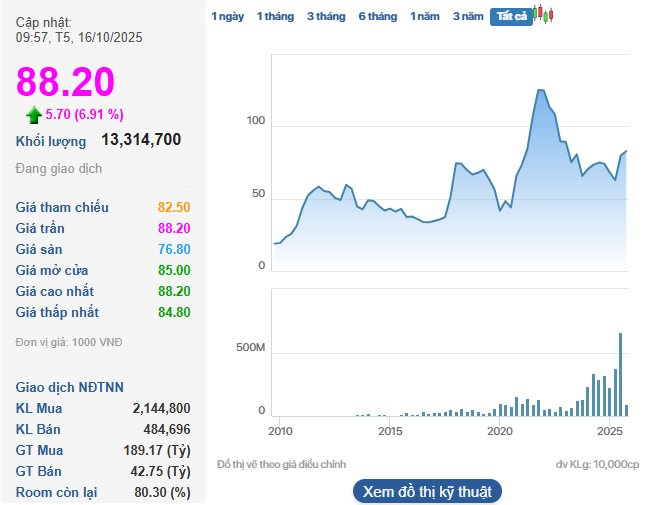This screenshot has height=505, width=647.
Task: Show the '3 tháng' chart period
Action: point(325,16)
